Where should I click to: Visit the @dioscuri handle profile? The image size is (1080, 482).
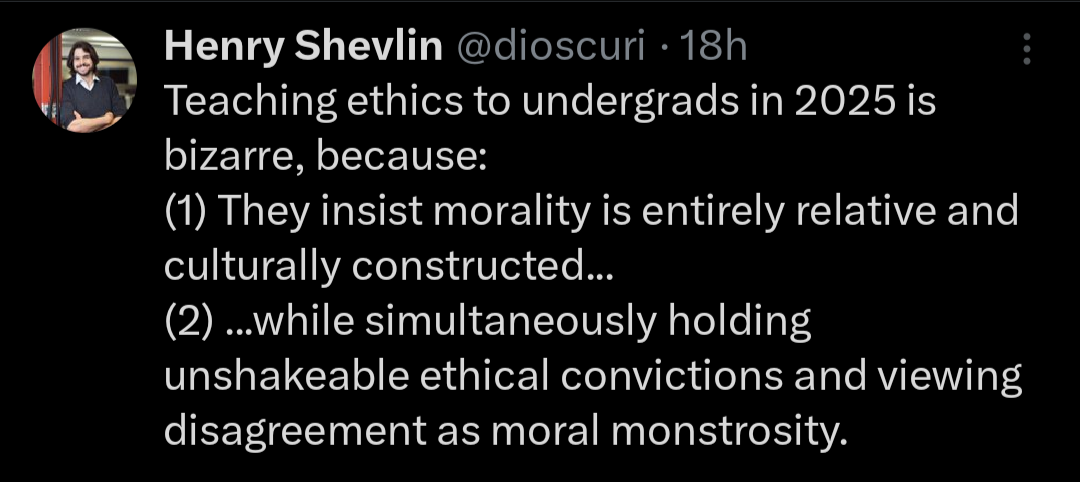pos(551,46)
